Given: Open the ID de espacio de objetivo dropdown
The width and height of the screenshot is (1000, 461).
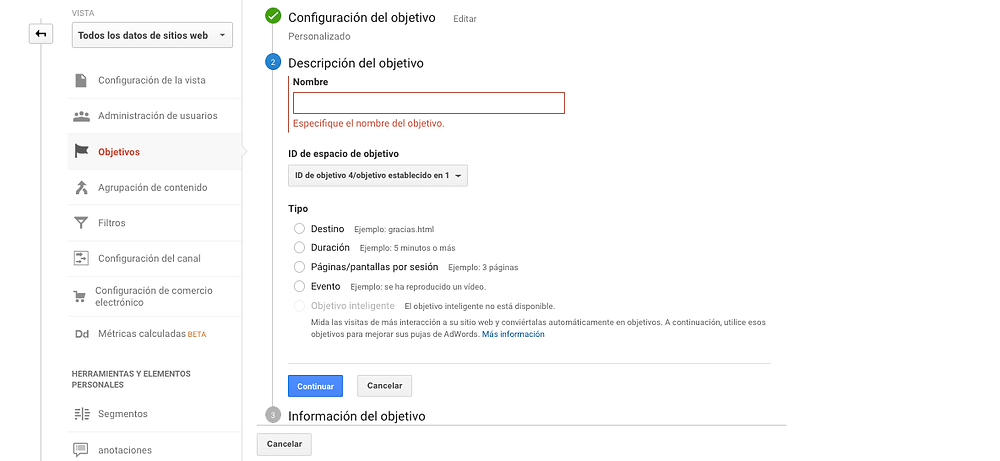Looking at the screenshot, I should point(378,175).
